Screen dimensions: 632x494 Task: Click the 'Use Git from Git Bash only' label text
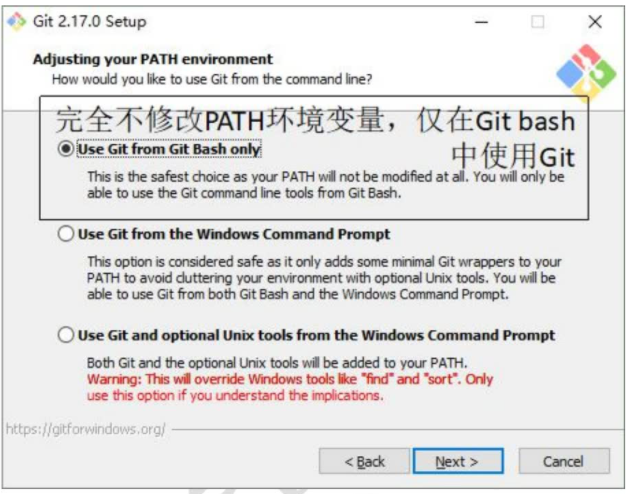point(169,149)
